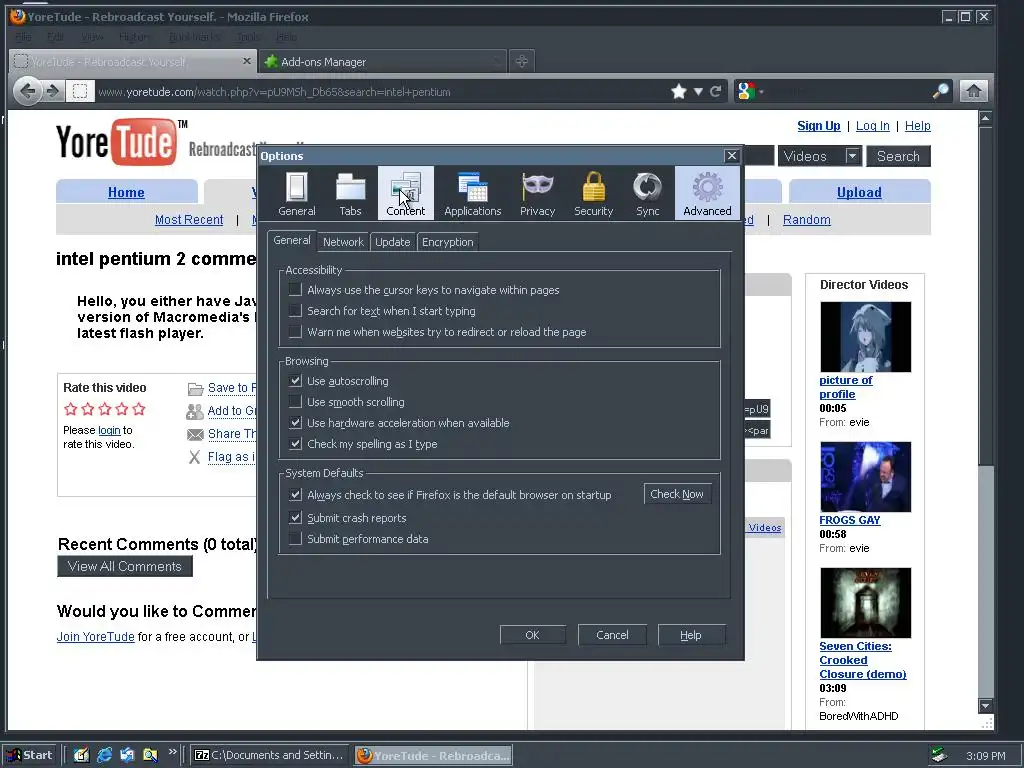Open the Sign Up link
The image size is (1024, 768).
pos(819,125)
